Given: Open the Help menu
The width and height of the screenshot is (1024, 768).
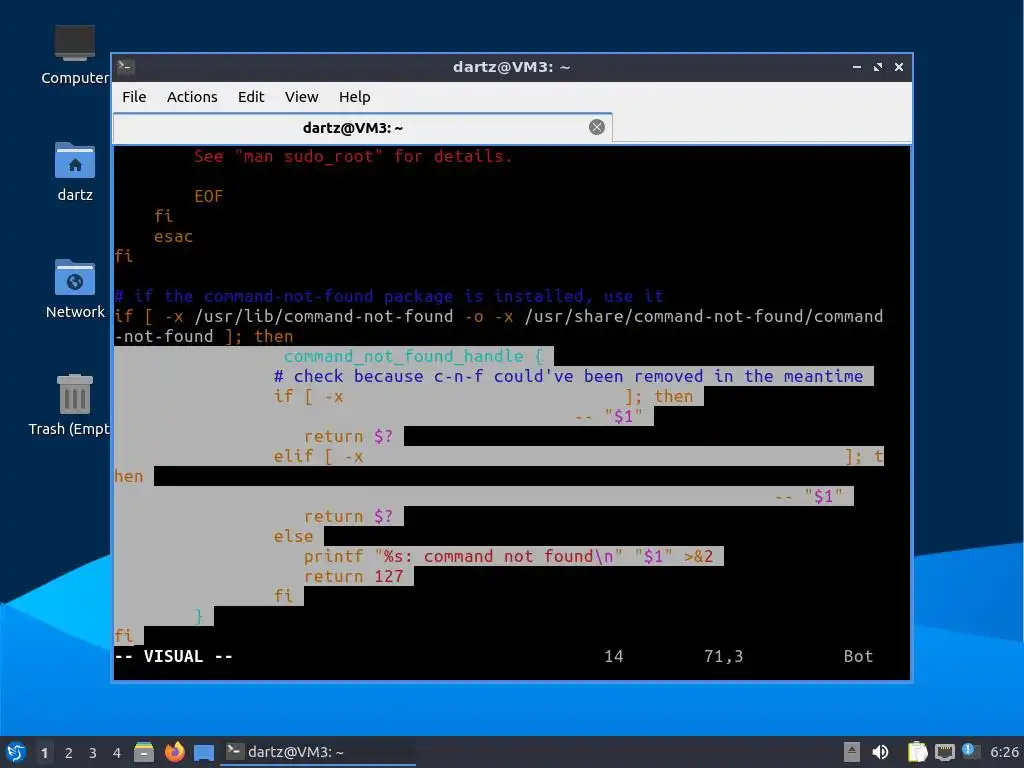Looking at the screenshot, I should (x=355, y=97).
